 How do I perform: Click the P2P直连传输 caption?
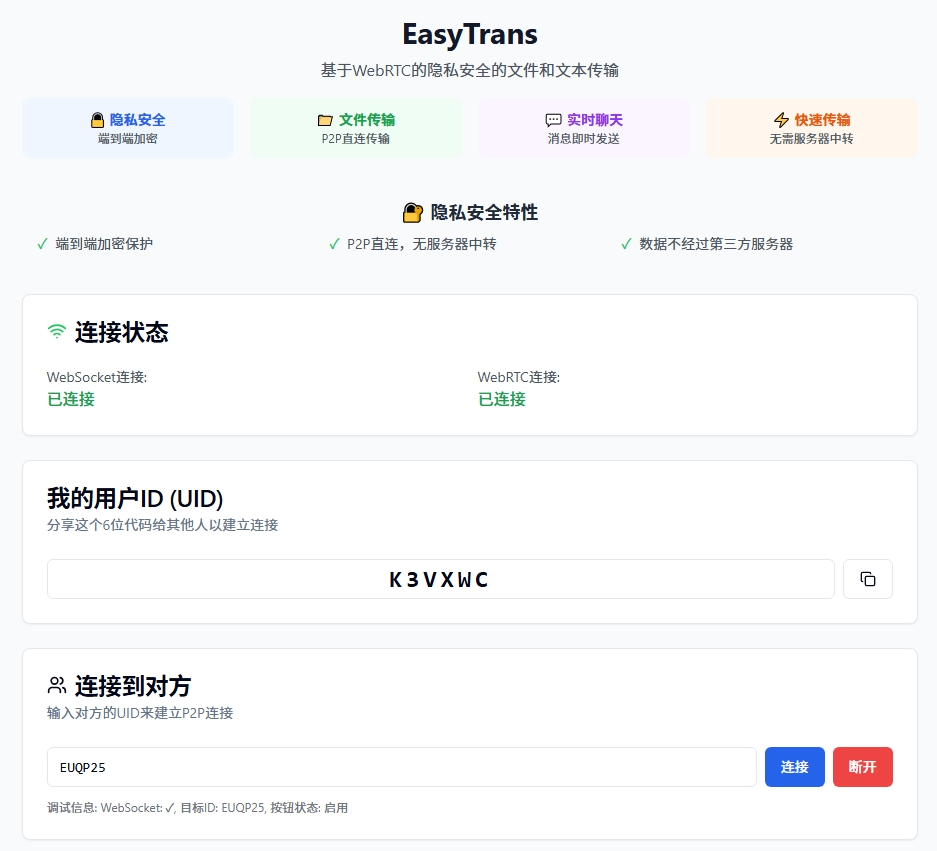pos(356,139)
